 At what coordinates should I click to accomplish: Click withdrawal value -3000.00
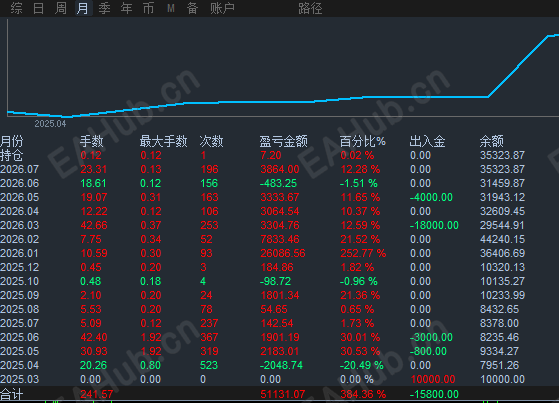point(431,337)
